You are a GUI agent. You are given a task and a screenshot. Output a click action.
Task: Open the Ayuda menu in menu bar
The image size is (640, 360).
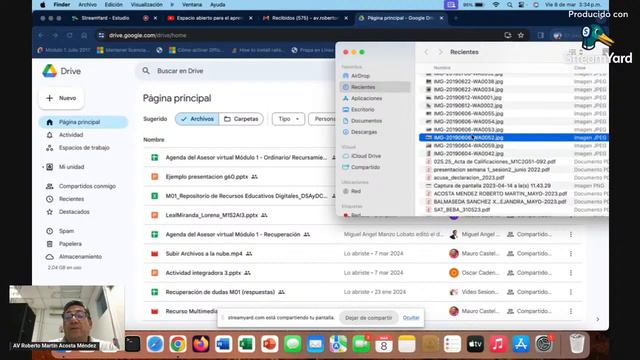pos(218,5)
